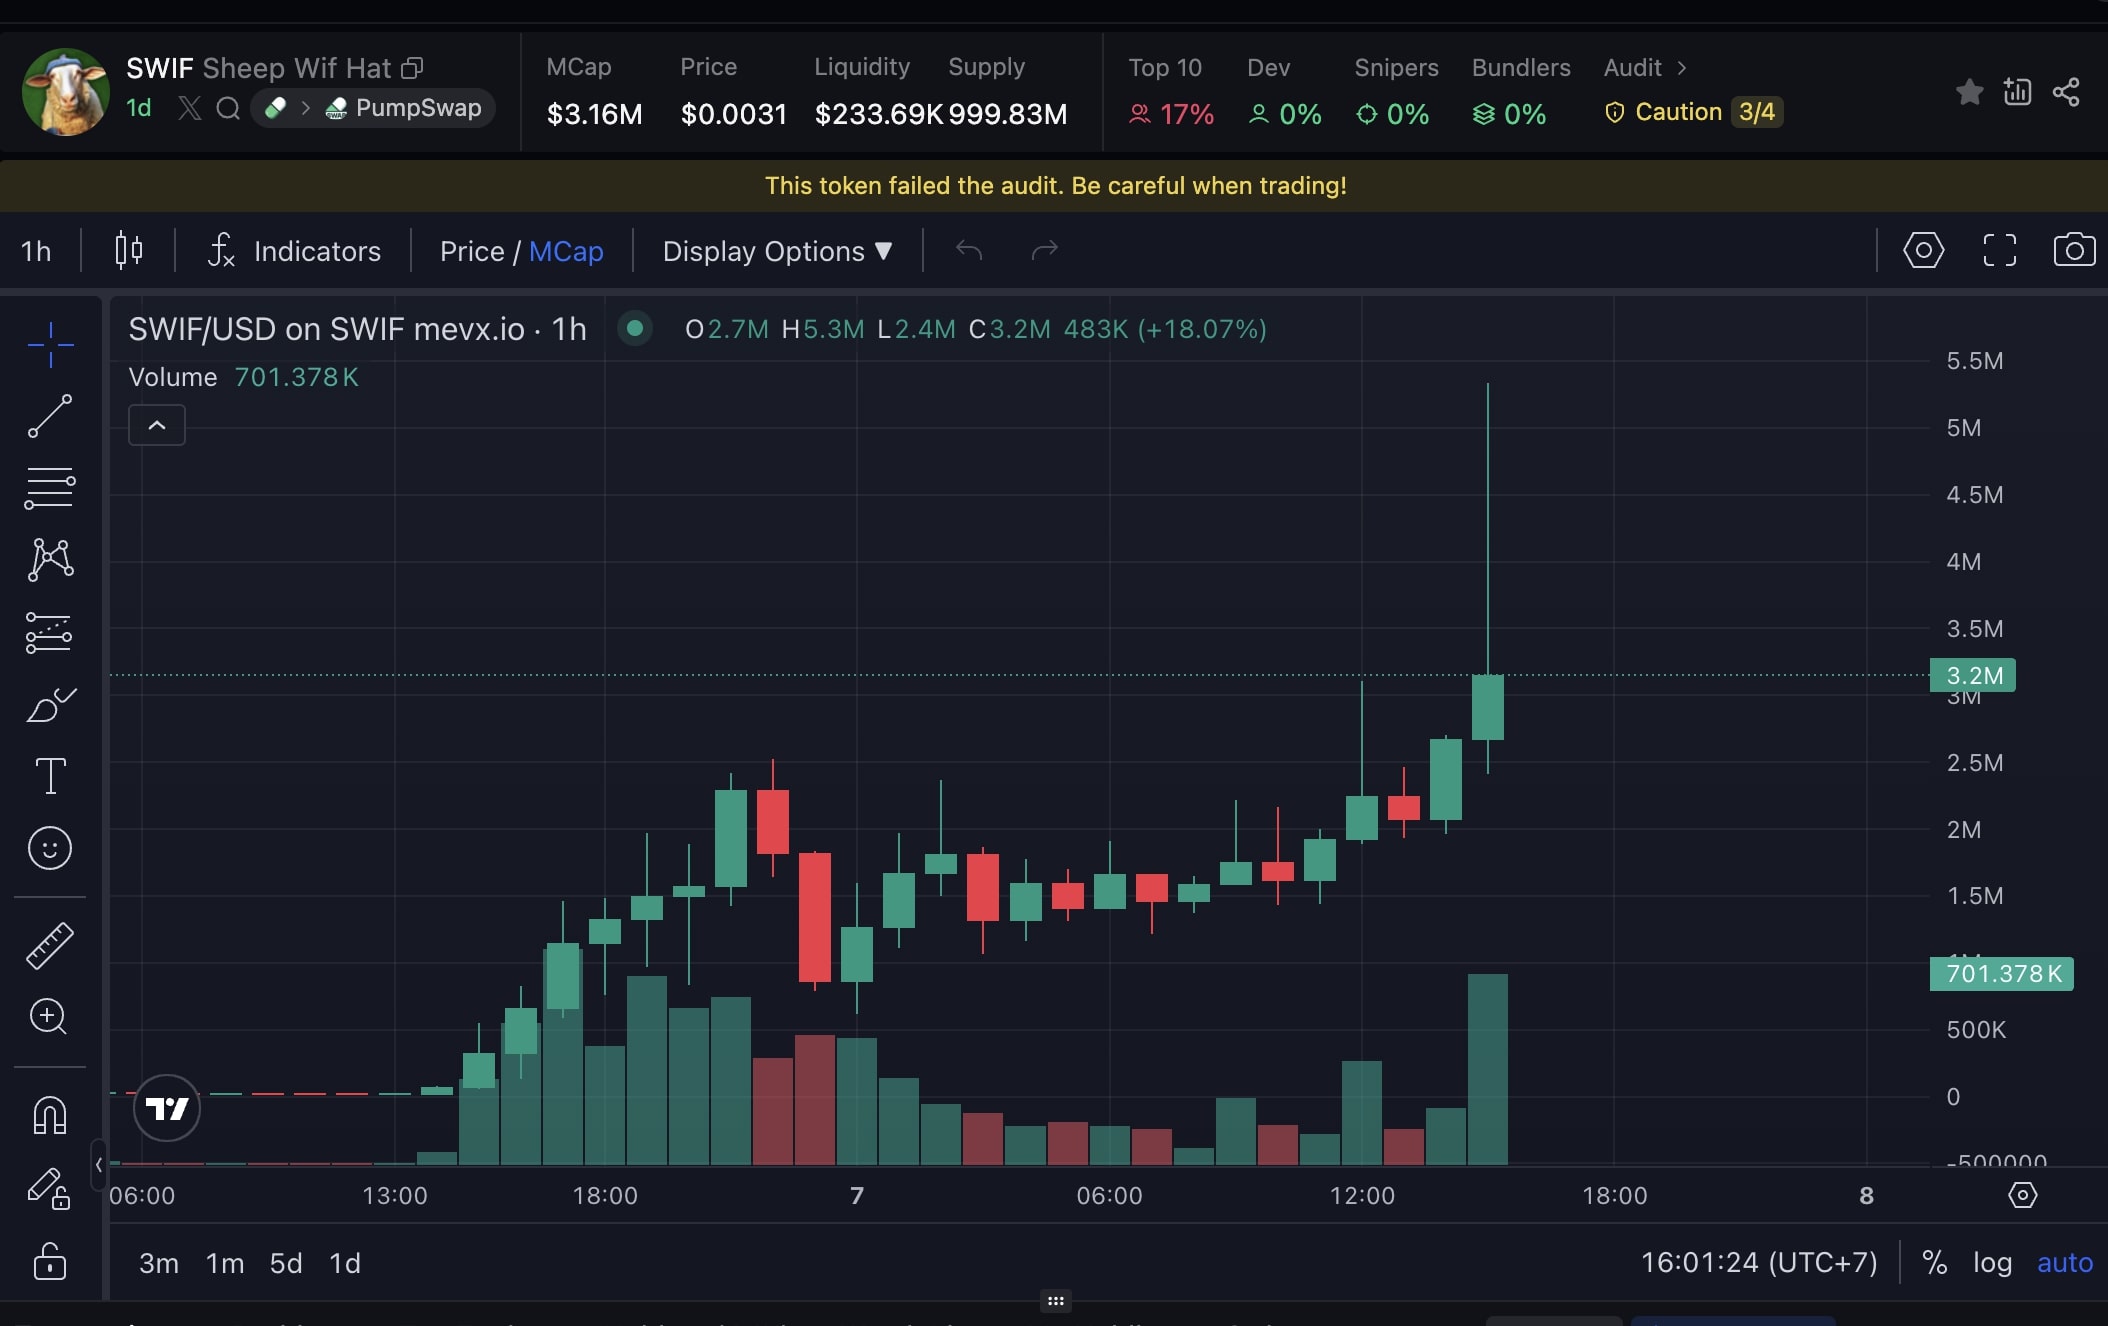
Task: Open the Indicators dialog
Action: (293, 251)
